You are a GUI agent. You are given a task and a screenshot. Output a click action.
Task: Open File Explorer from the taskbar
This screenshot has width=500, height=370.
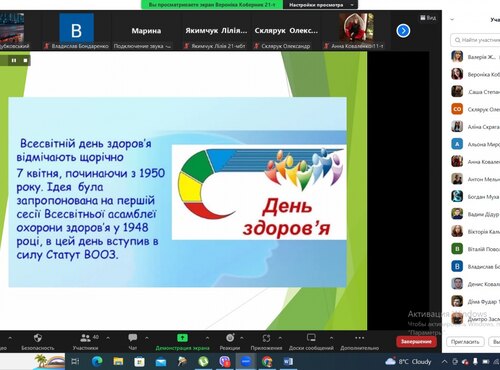[x=118, y=361]
